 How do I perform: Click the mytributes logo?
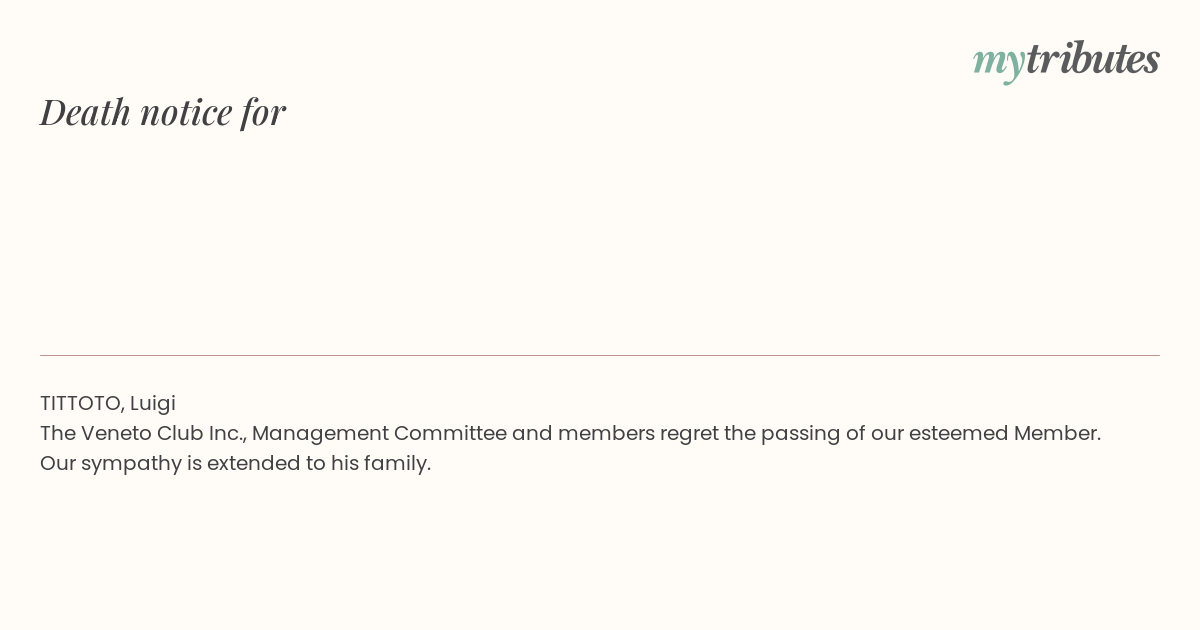[x=1066, y=60]
